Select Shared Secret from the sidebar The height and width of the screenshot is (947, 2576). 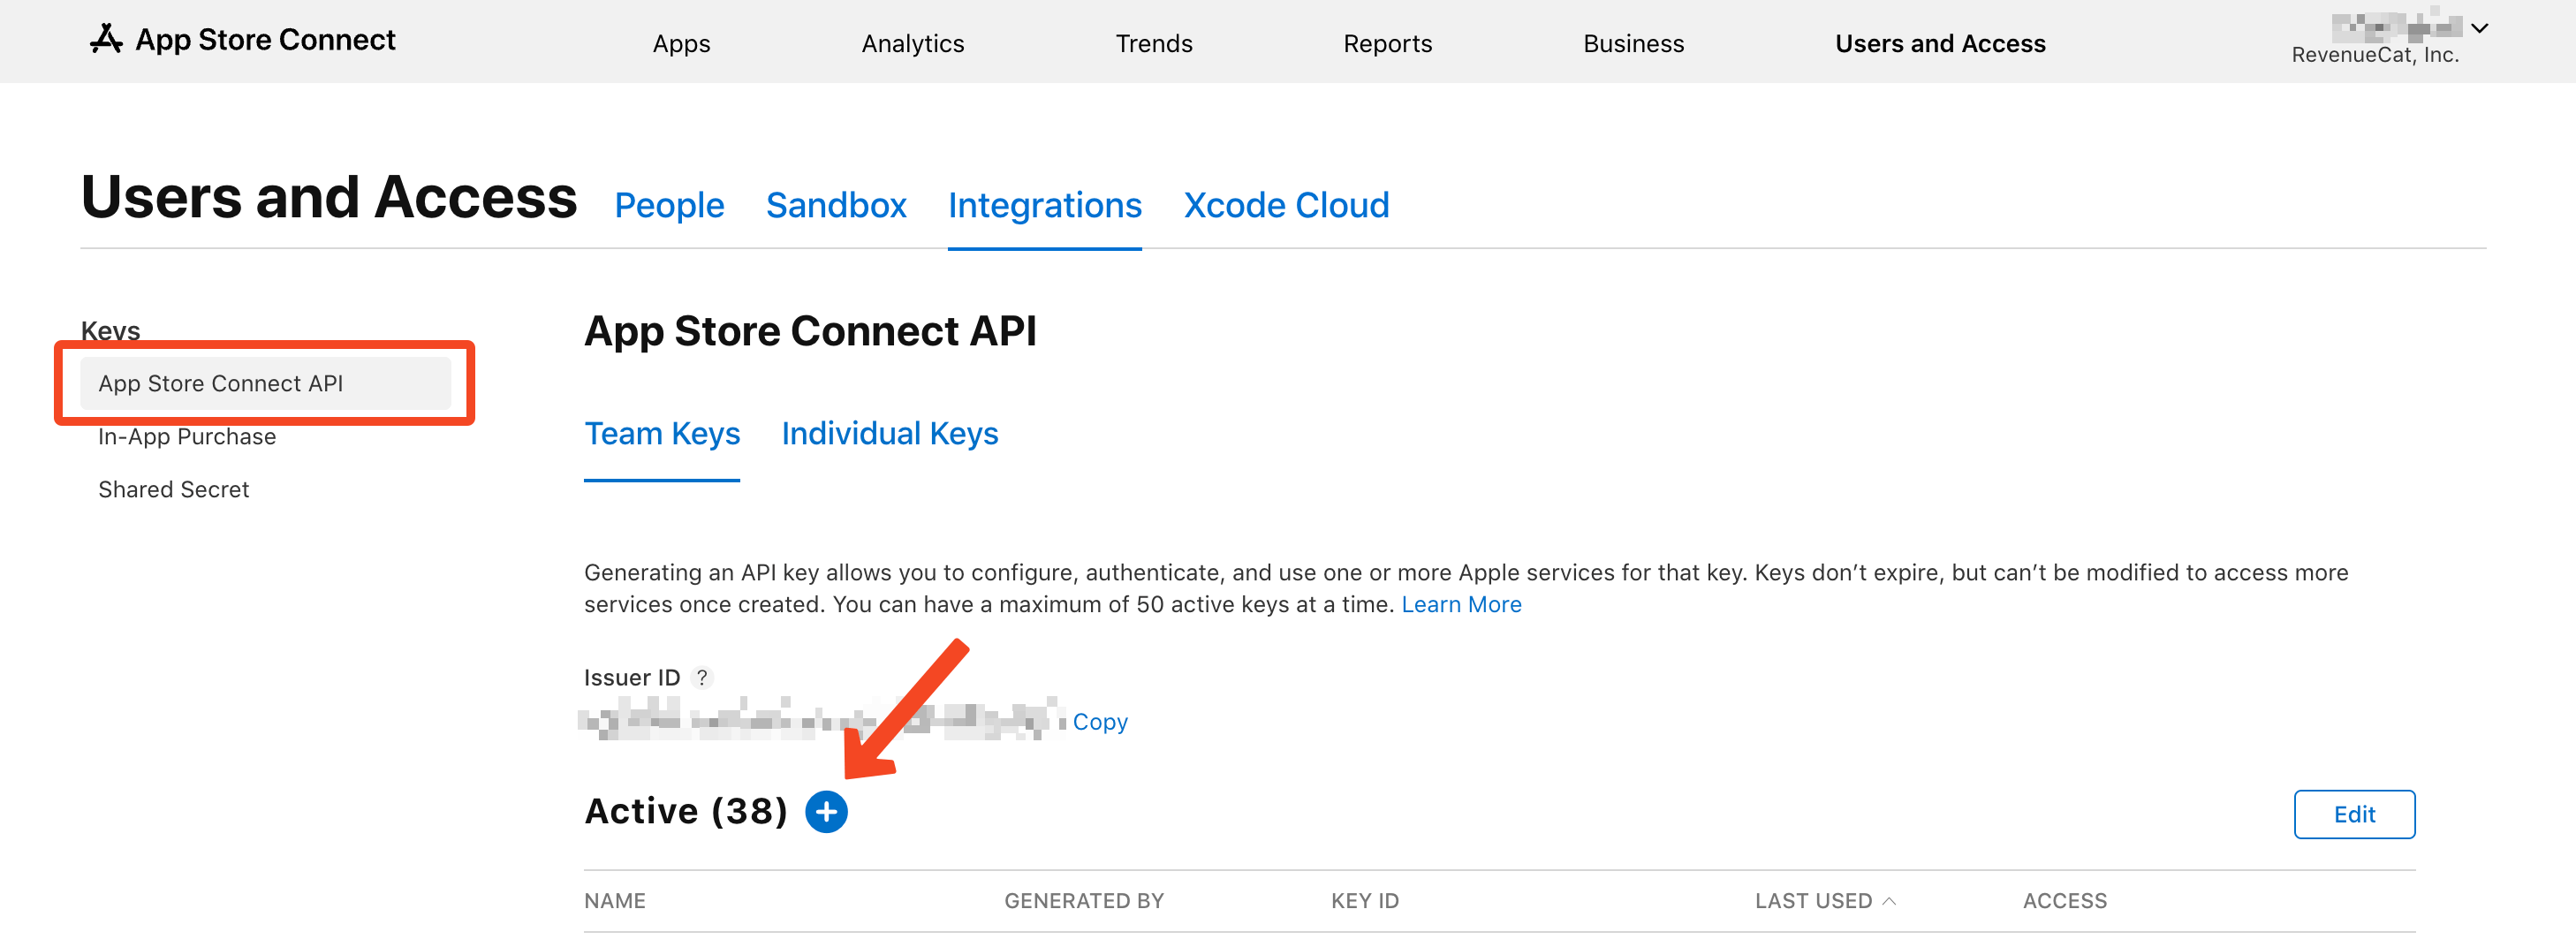174,489
